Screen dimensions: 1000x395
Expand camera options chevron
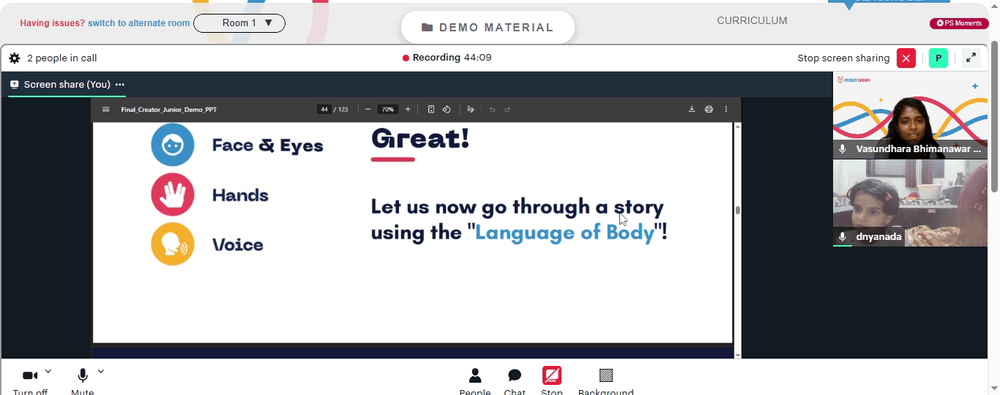48,371
